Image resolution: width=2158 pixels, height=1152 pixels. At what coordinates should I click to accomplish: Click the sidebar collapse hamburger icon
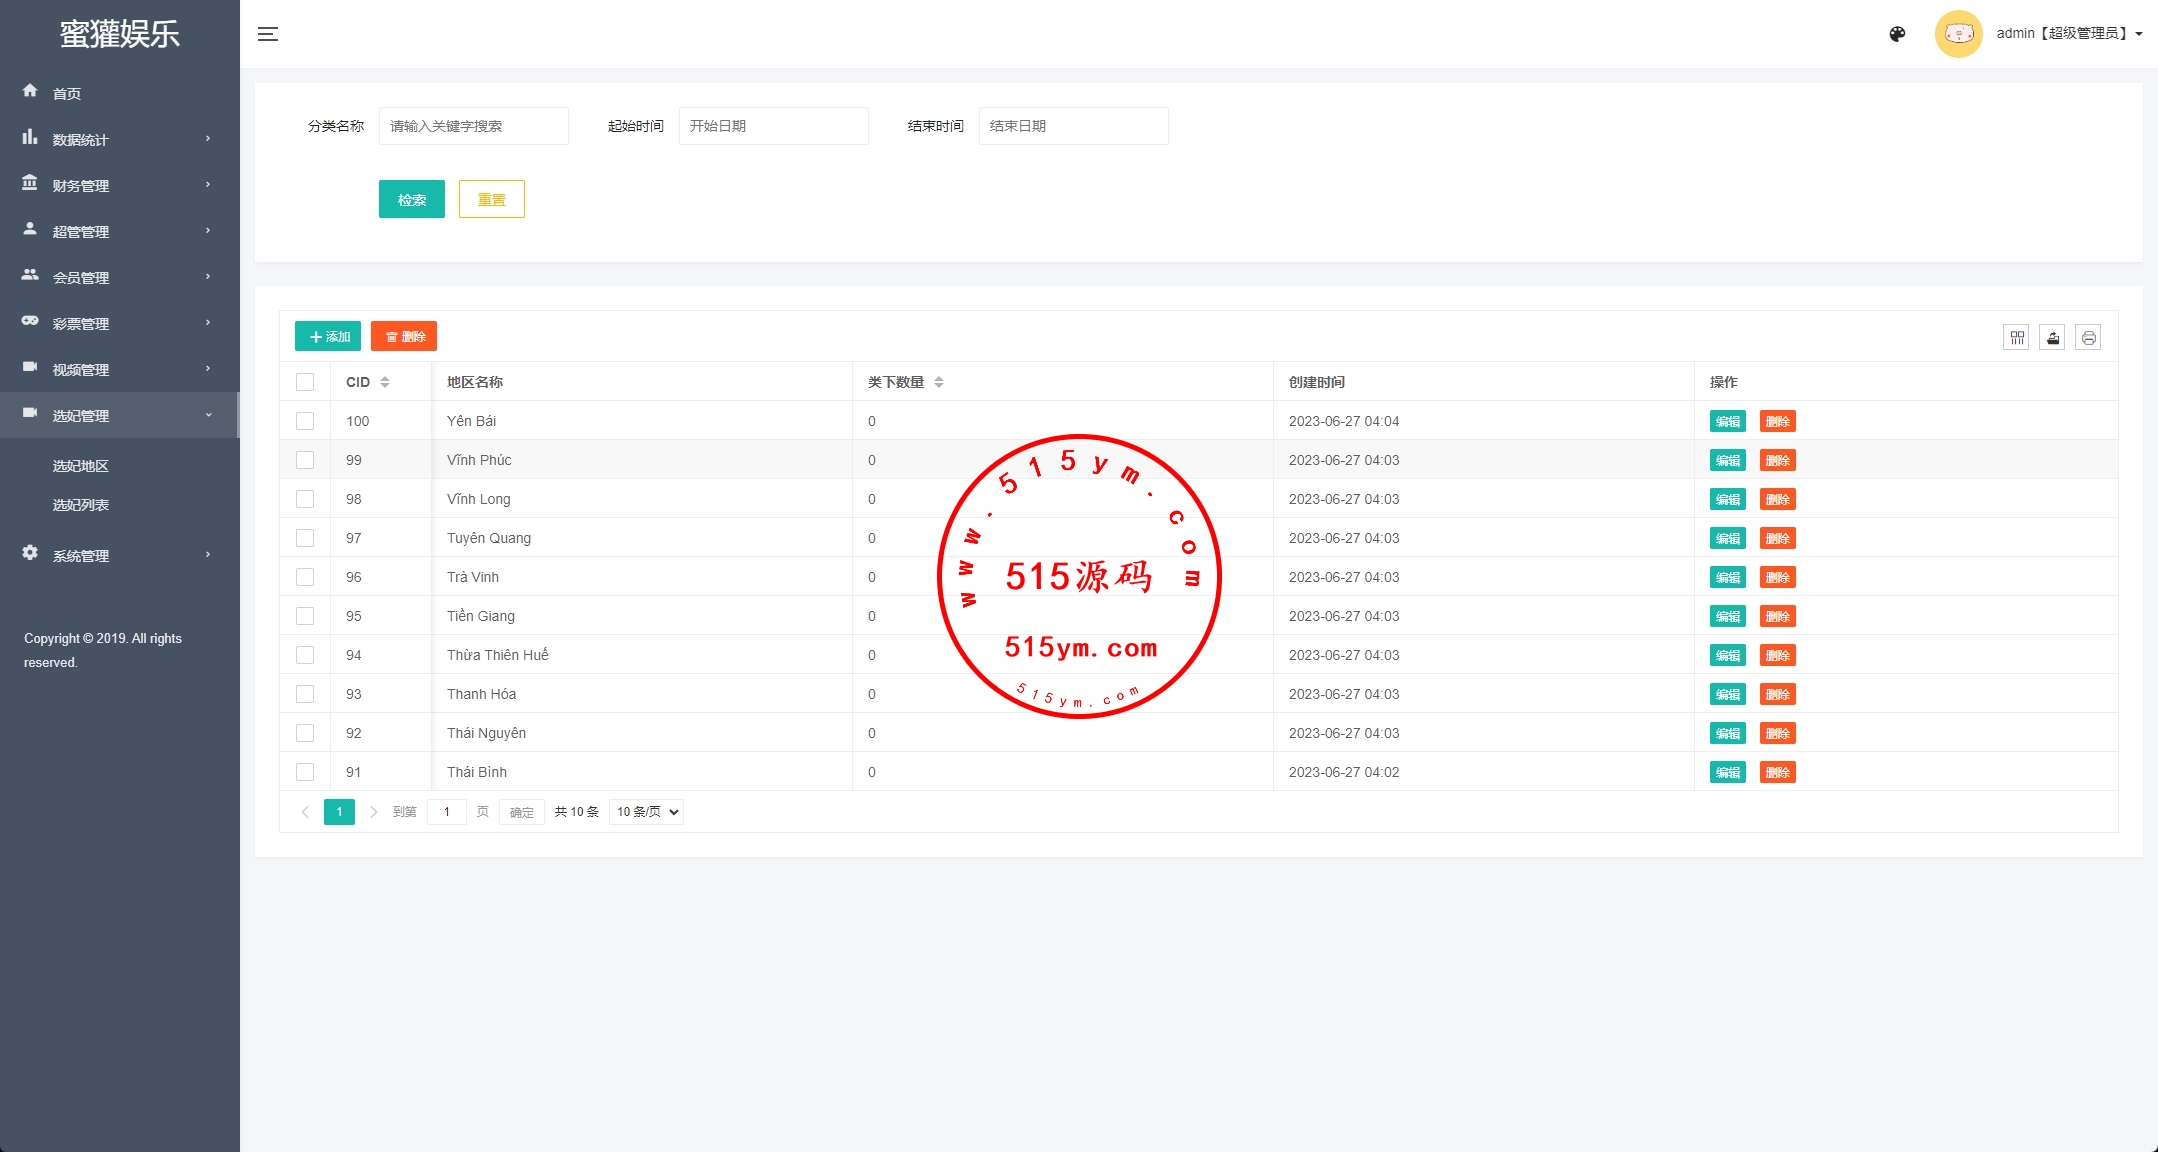pyautogui.click(x=268, y=34)
